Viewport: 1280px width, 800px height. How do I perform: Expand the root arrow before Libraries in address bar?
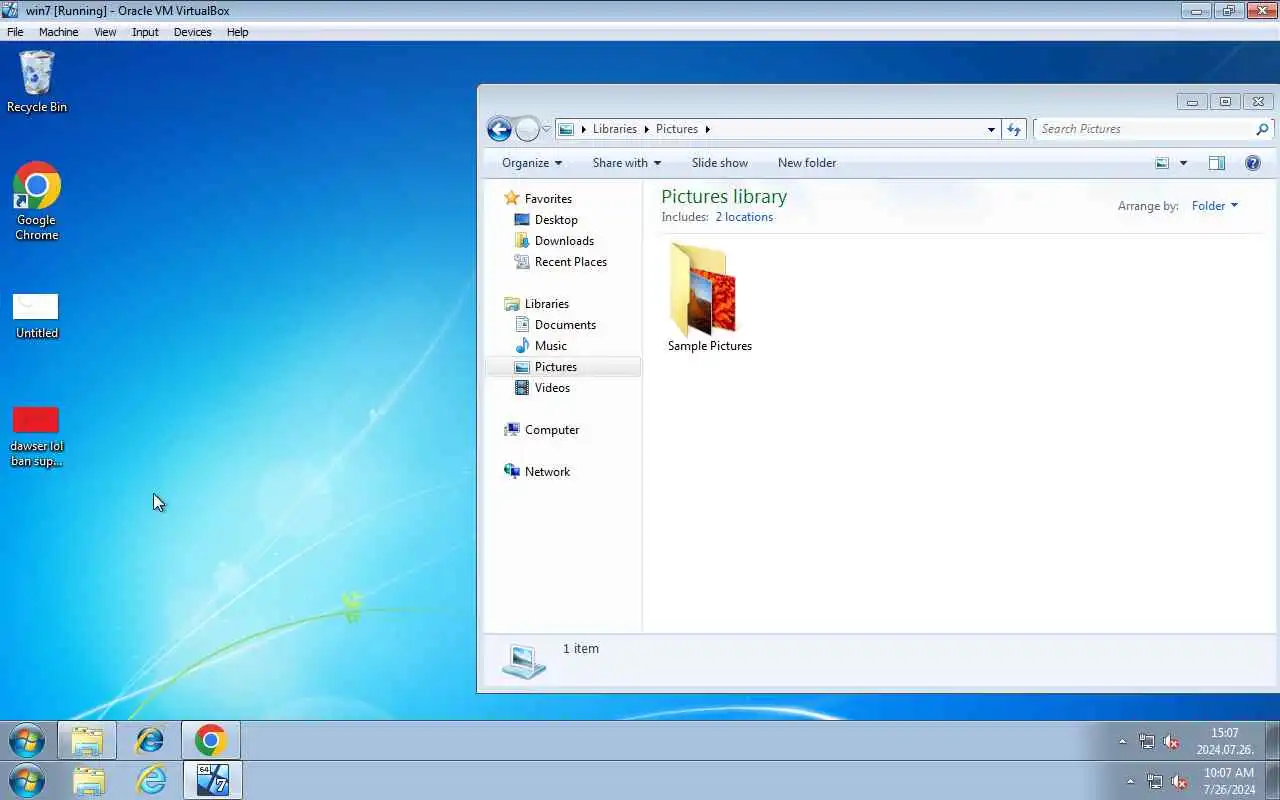coord(584,129)
